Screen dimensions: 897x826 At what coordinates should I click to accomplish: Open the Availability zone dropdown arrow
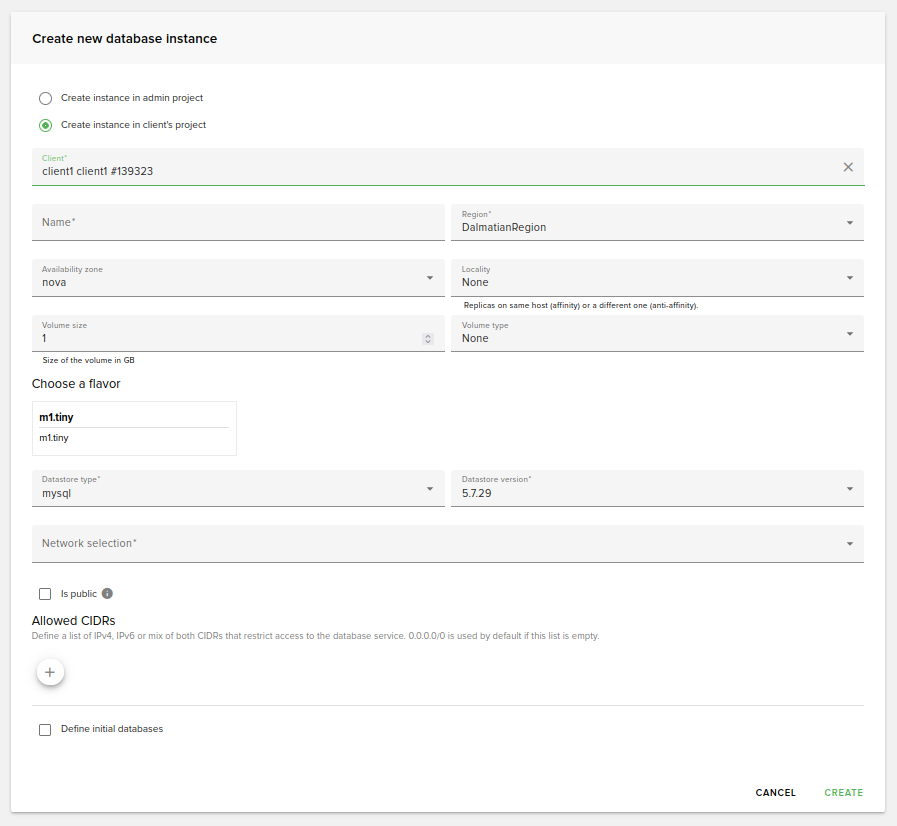(430, 277)
